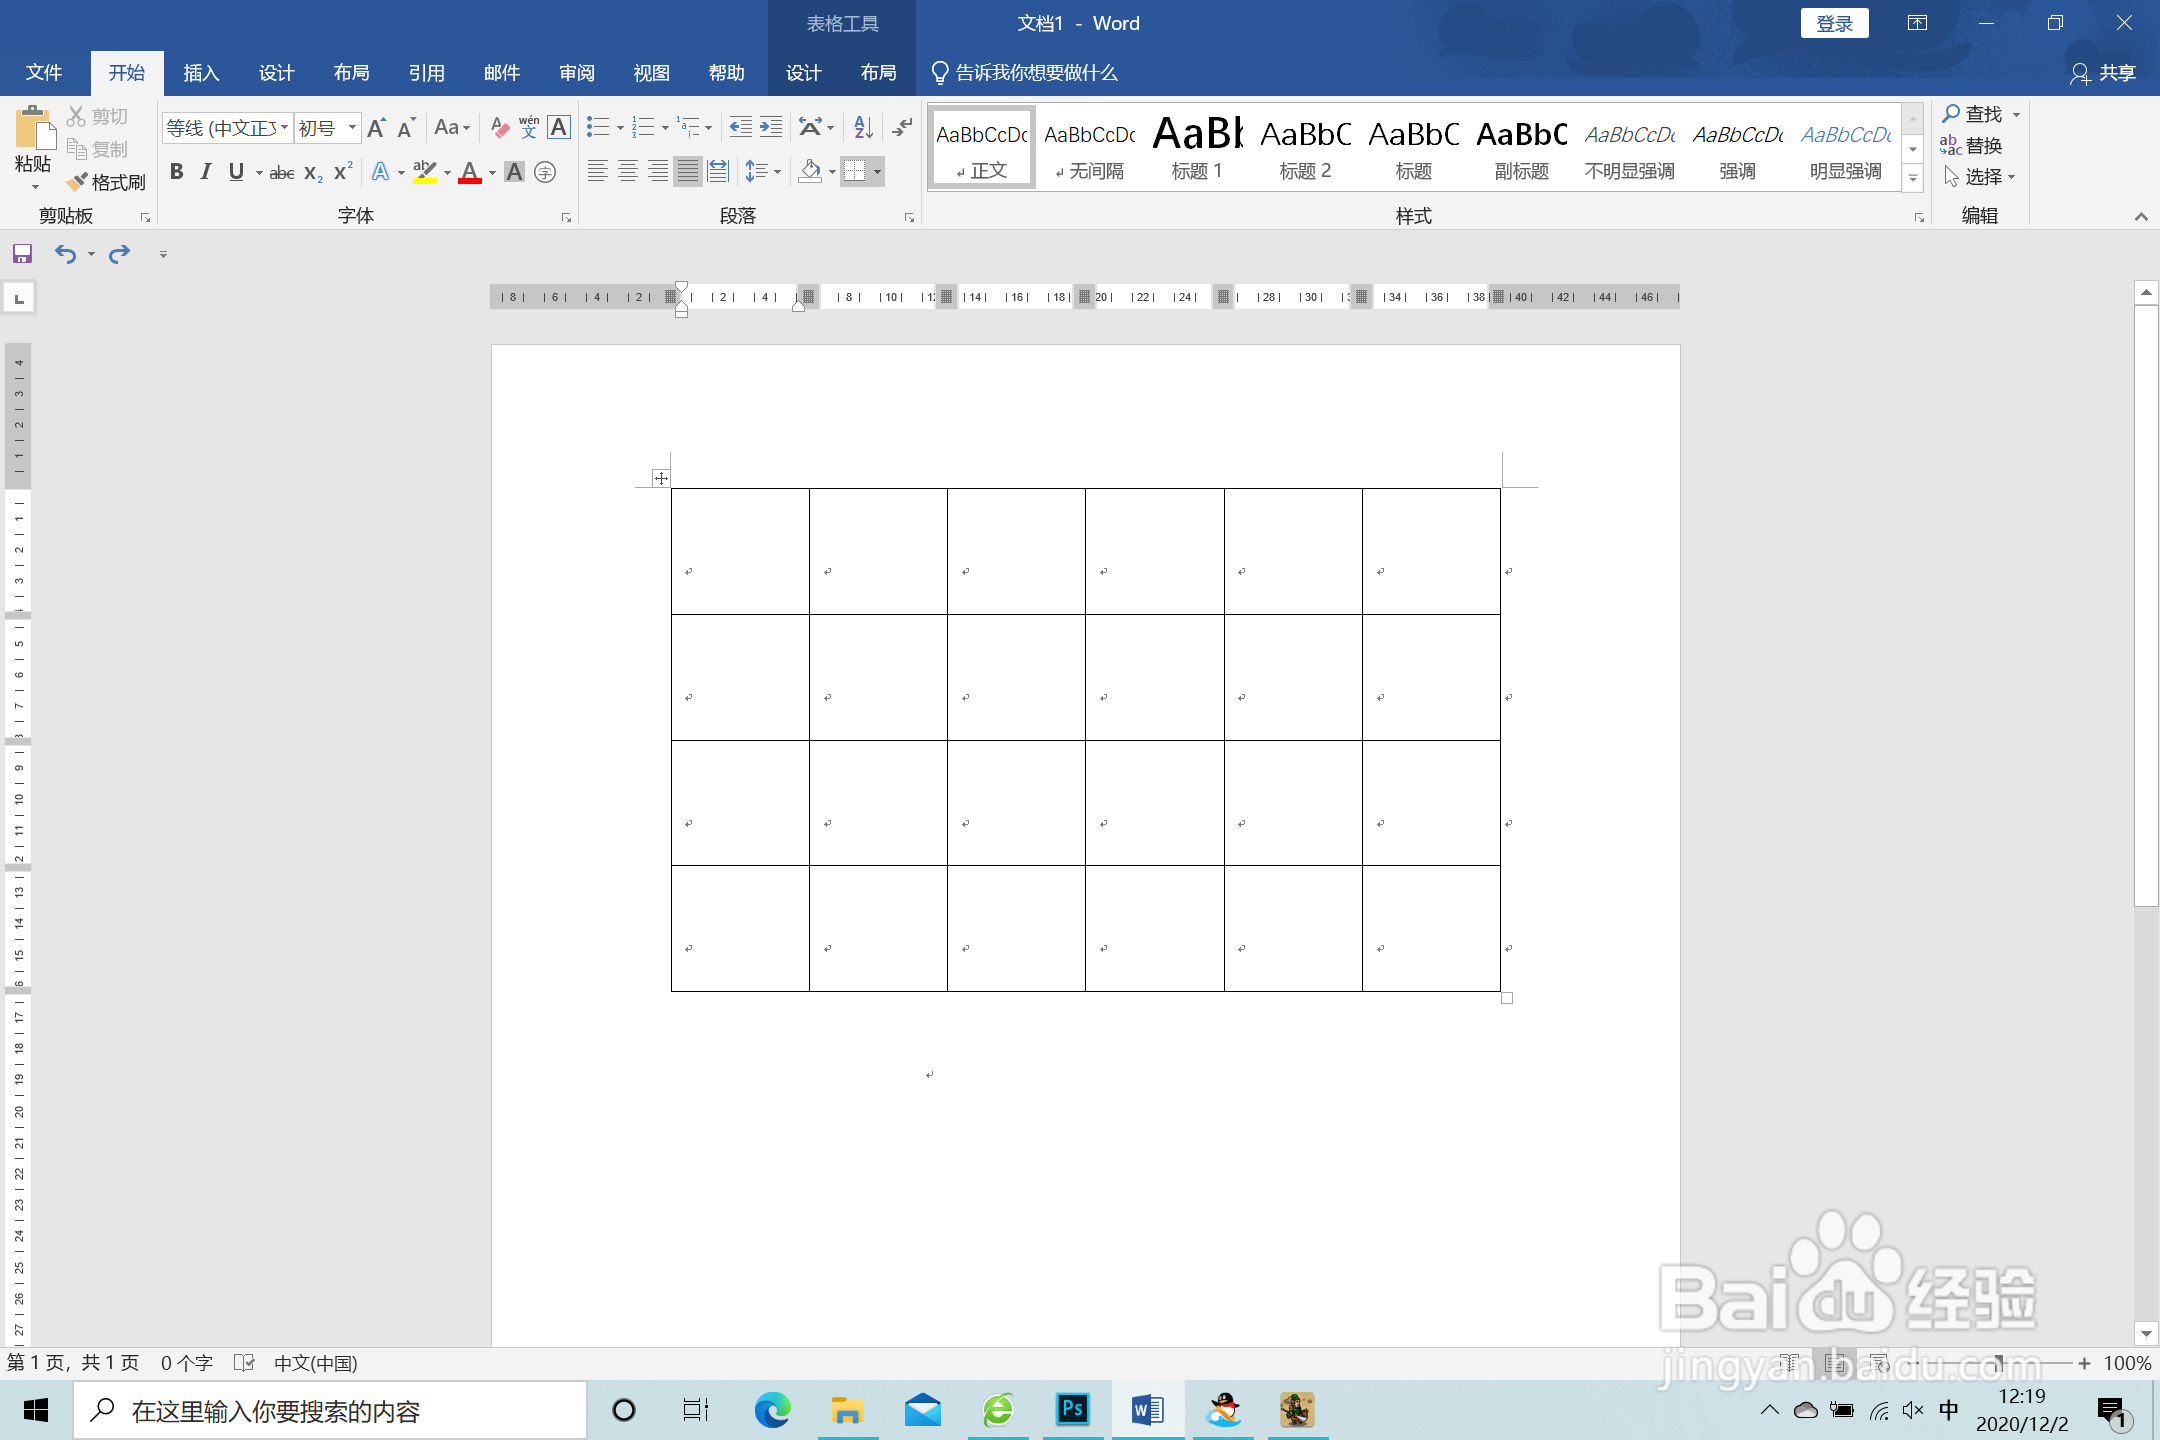Image resolution: width=2160 pixels, height=1440 pixels.
Task: Click the Sort A-Z icon
Action: (x=863, y=127)
